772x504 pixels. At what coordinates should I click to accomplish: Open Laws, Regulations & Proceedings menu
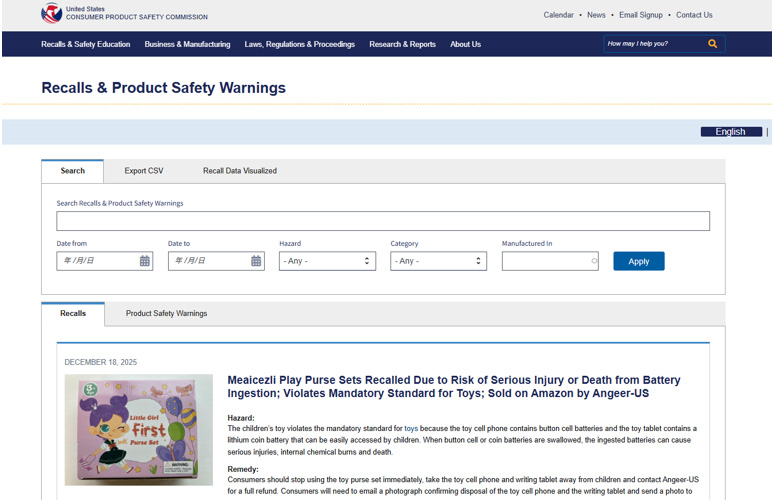(x=299, y=44)
